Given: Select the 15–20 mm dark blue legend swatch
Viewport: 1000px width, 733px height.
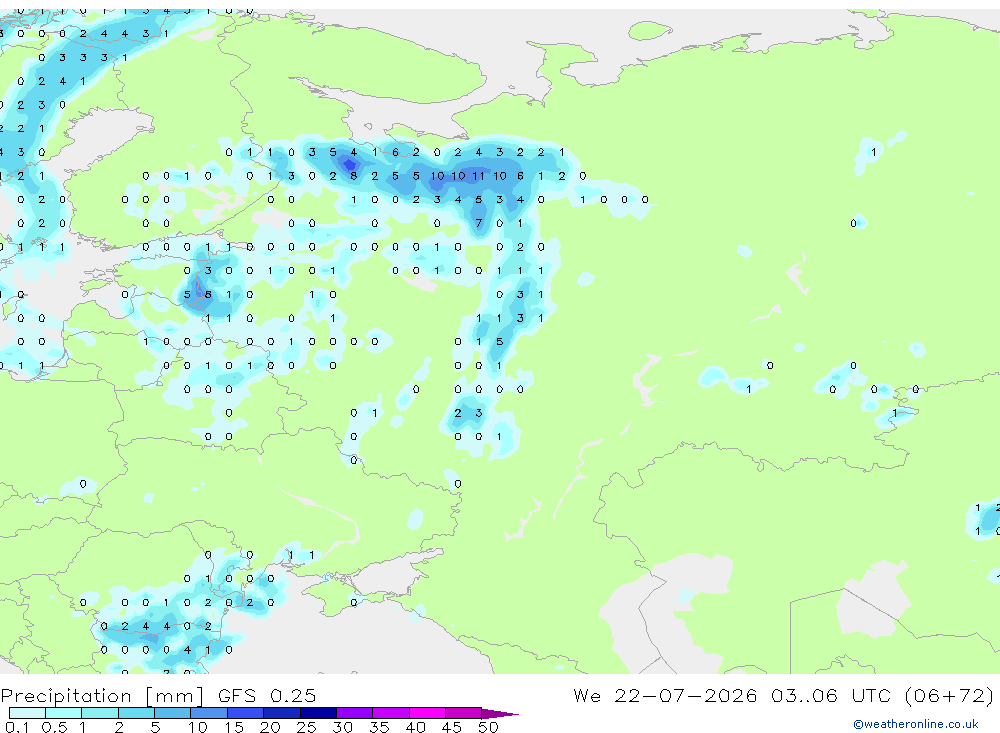Looking at the screenshot, I should pos(246,713).
